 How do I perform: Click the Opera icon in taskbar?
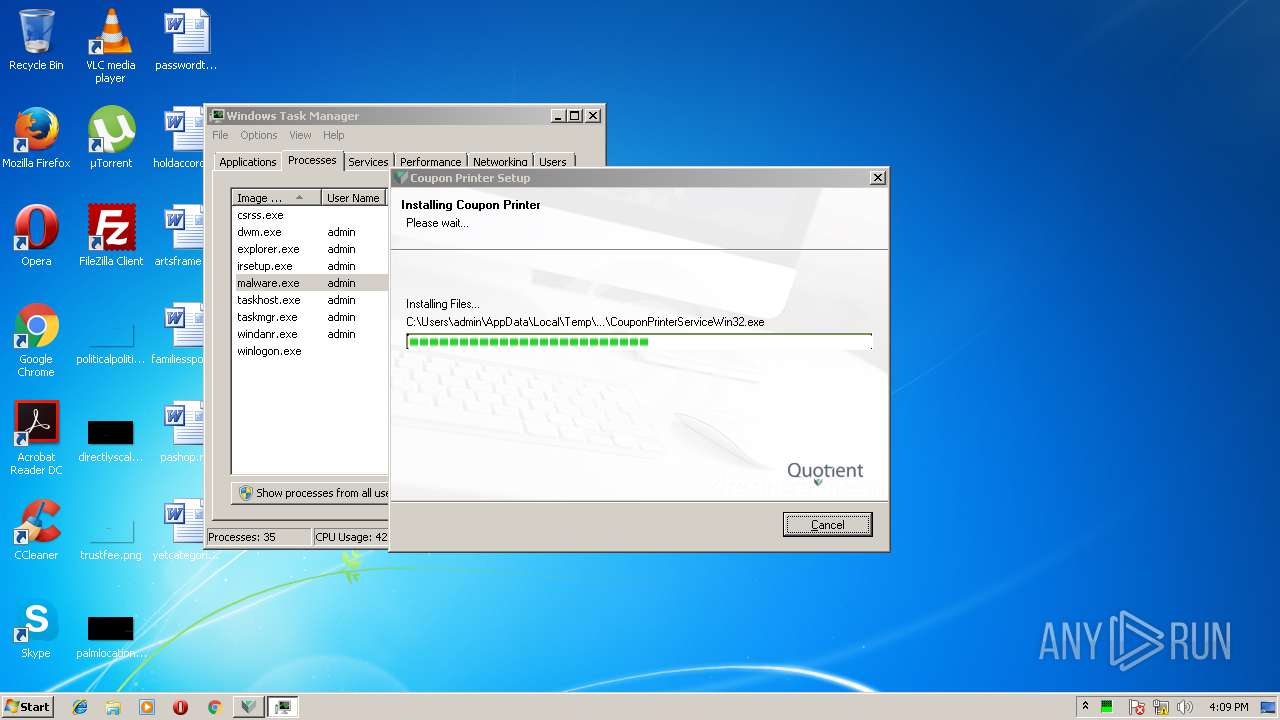click(180, 707)
